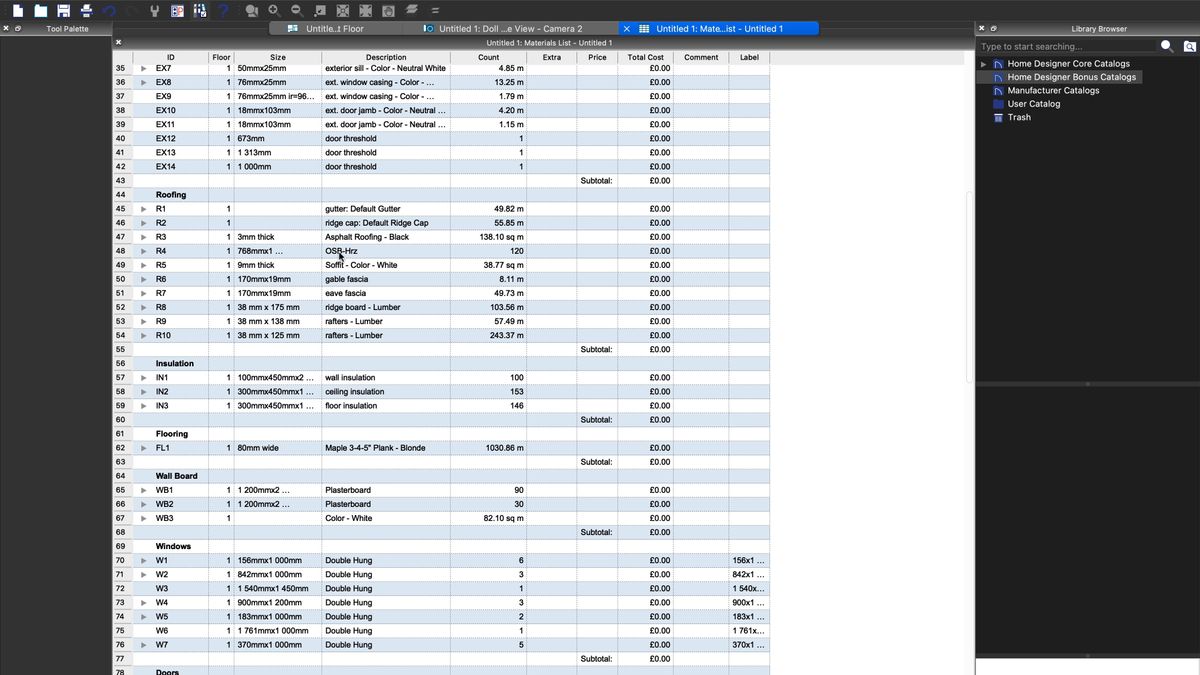This screenshot has height=675, width=1200.
Task: Start a library search with the magnifier icon
Action: pos(1165,46)
